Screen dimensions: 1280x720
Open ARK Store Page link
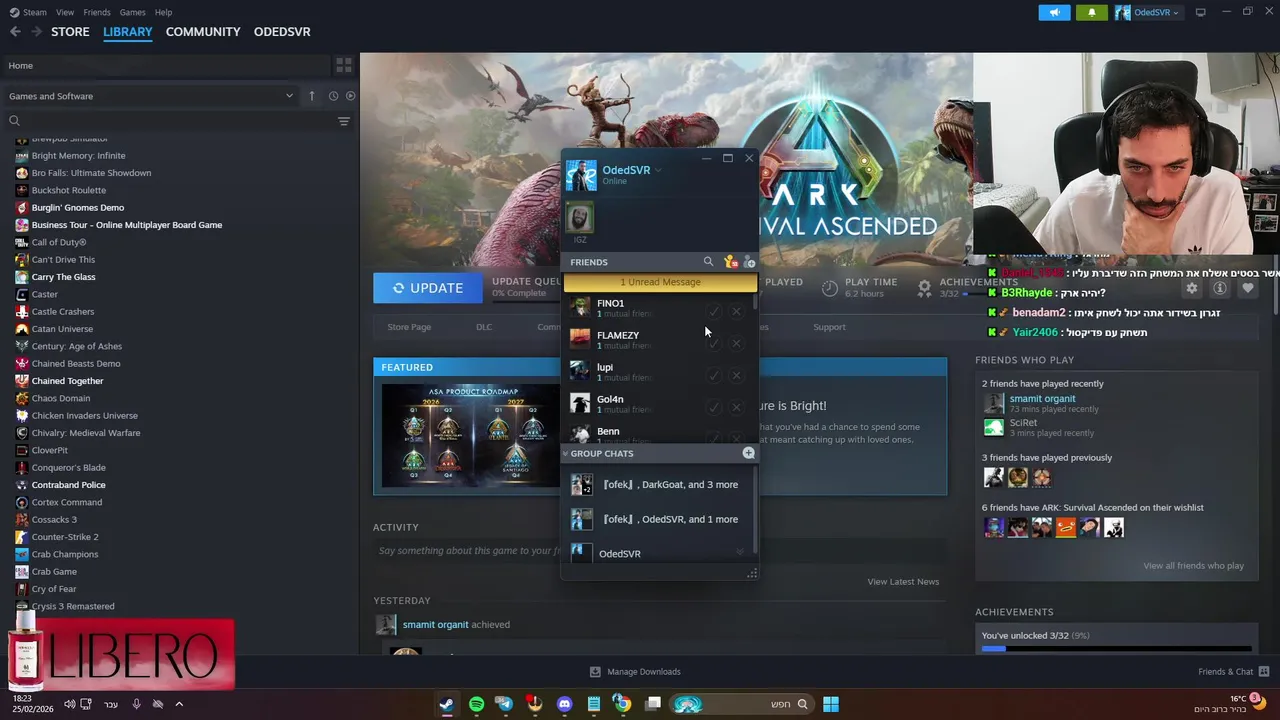(x=409, y=327)
